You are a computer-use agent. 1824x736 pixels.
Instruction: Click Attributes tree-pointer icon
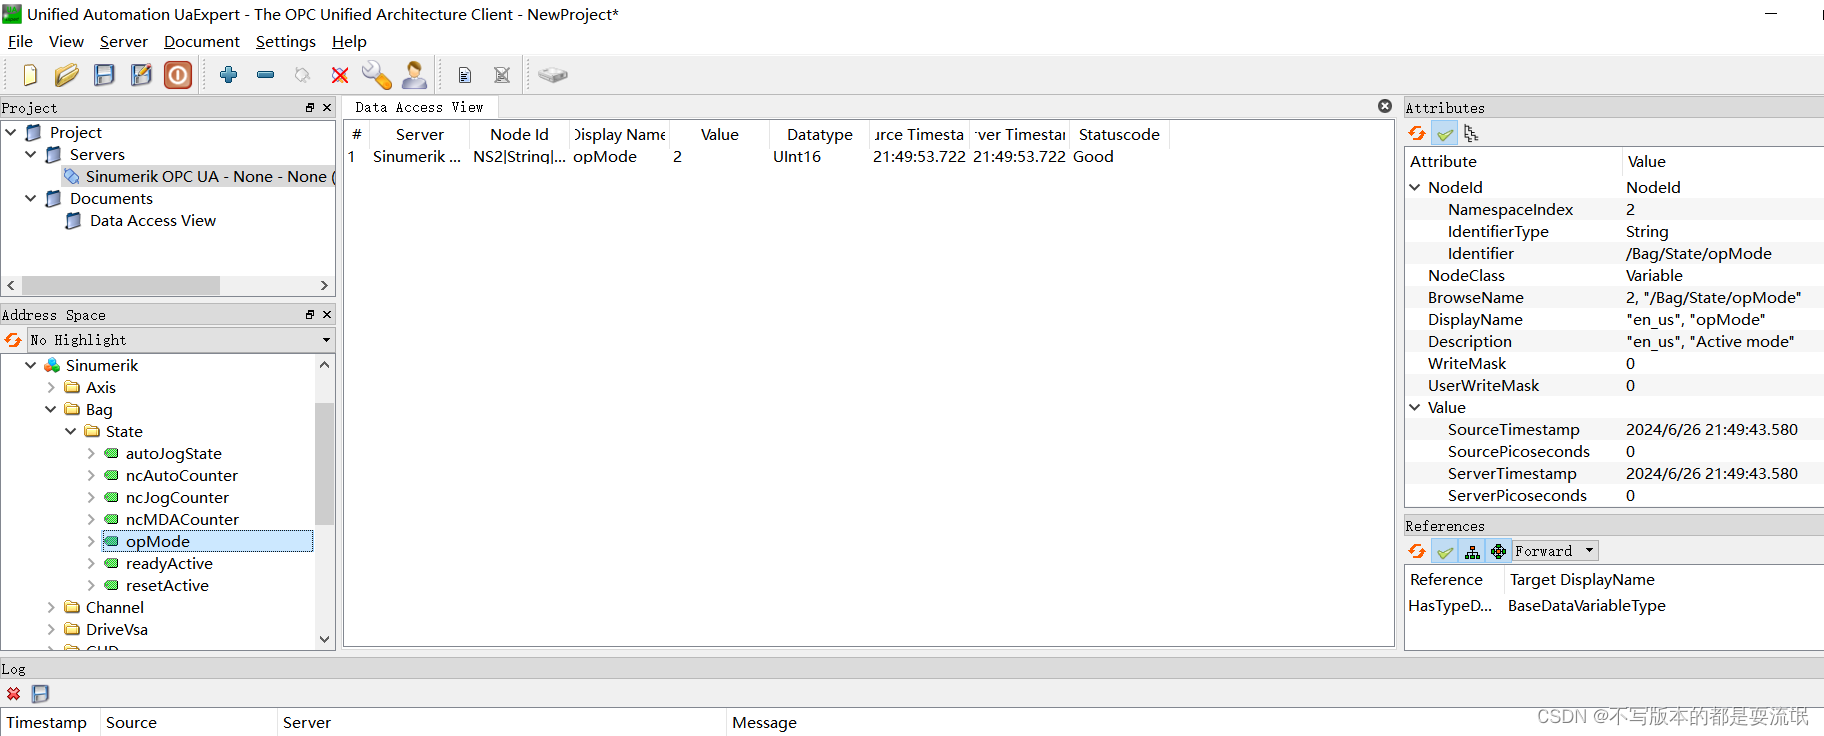(1471, 133)
